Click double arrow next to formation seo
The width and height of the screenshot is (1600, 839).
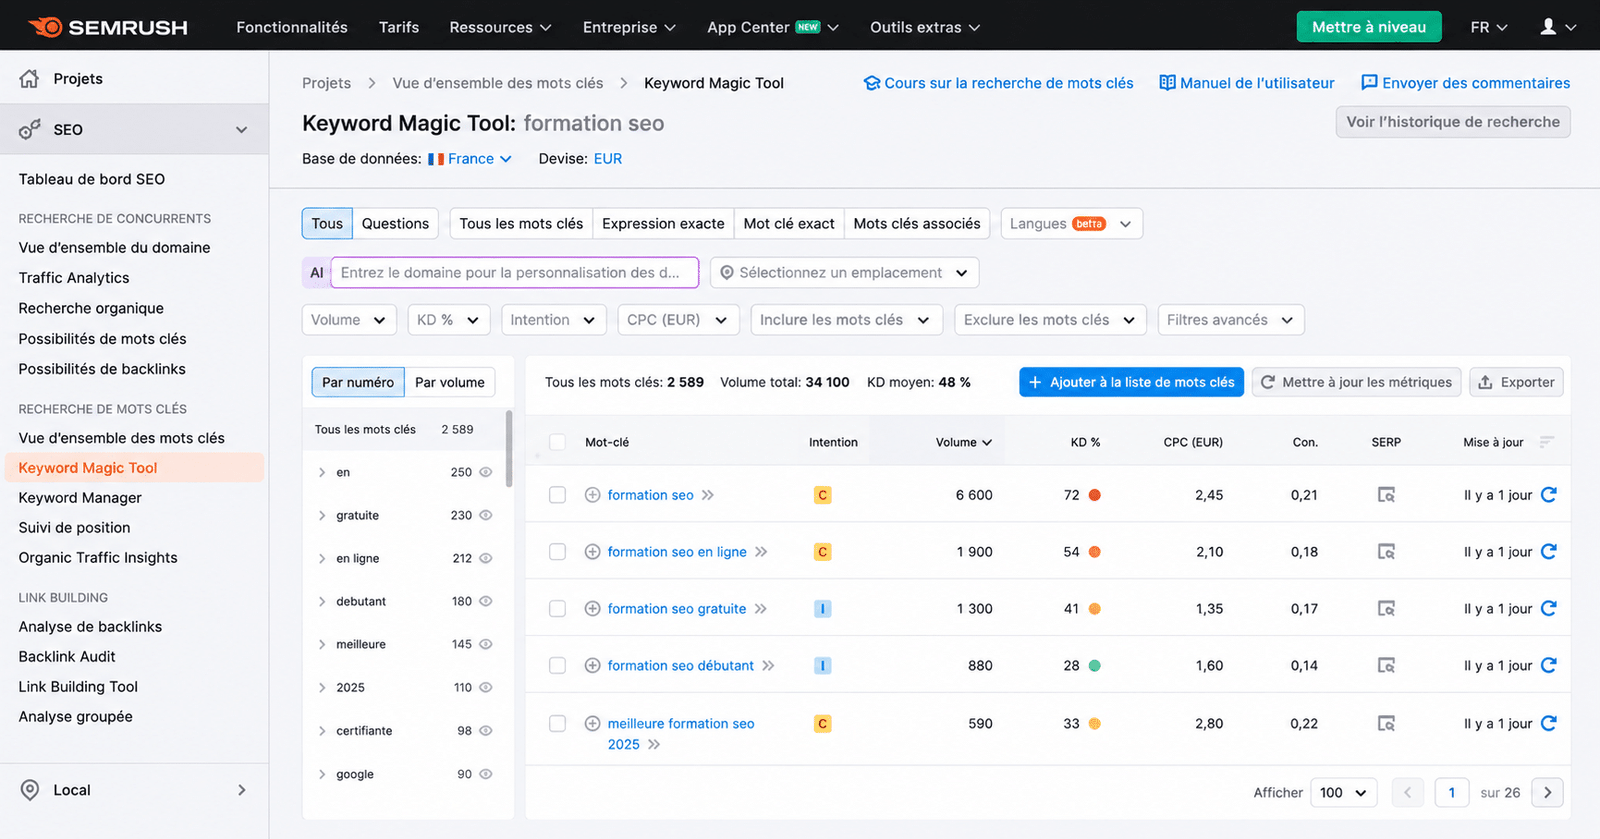(708, 495)
